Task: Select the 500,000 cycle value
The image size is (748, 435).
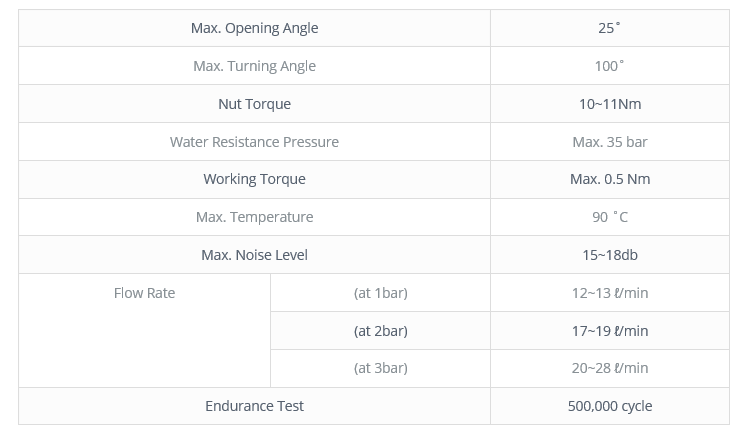Action: point(610,406)
